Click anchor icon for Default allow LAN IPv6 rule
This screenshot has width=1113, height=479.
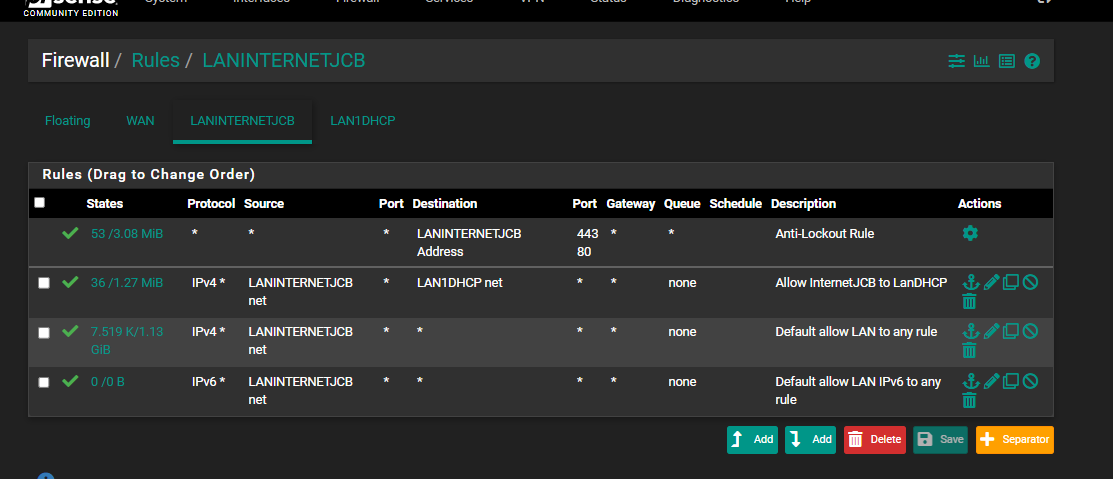click(970, 382)
